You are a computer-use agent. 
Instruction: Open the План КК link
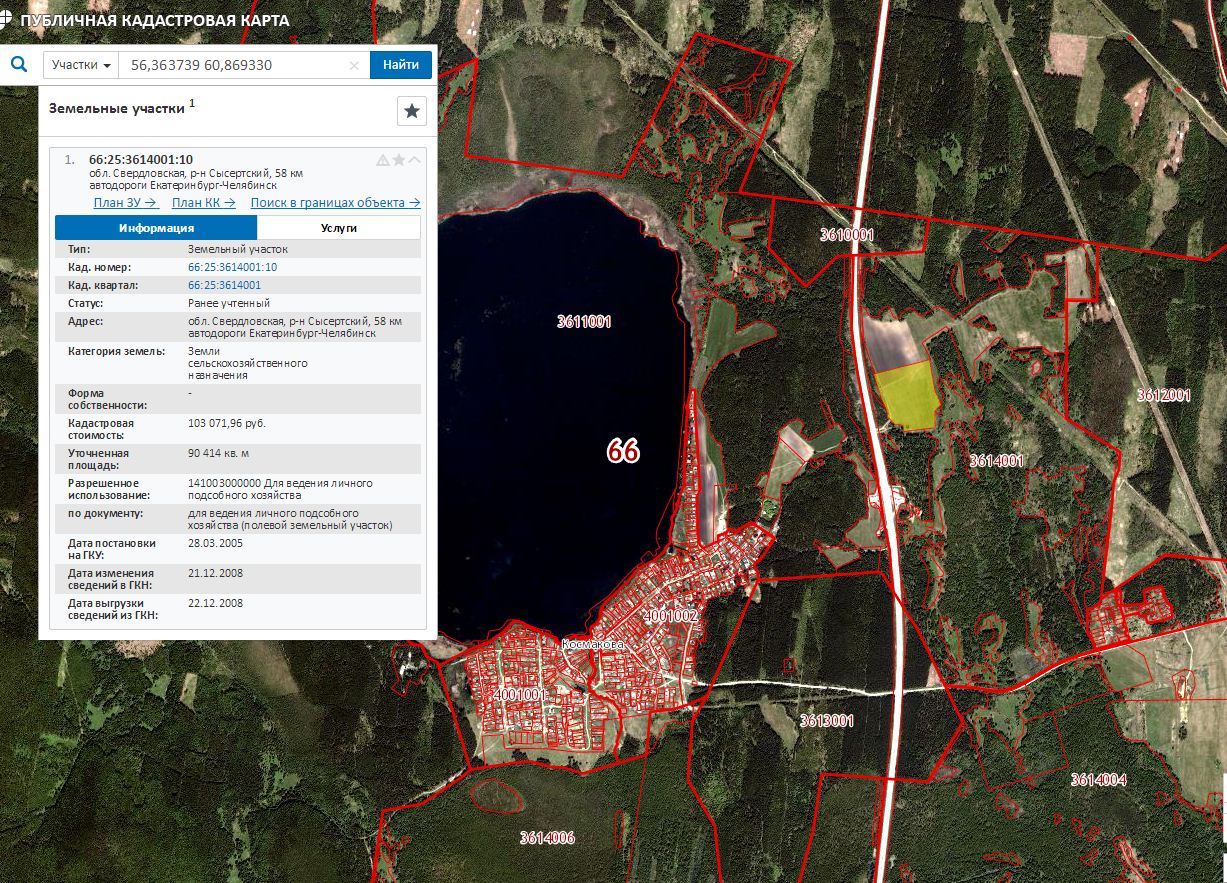(204, 202)
